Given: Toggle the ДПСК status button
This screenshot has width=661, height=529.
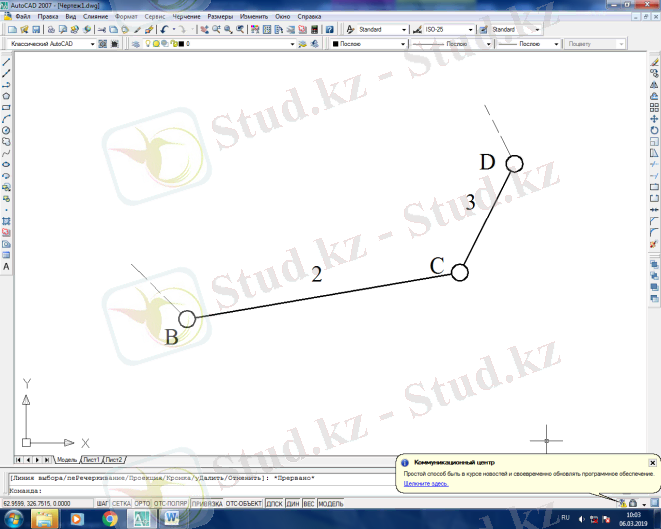Looking at the screenshot, I should [x=274, y=503].
